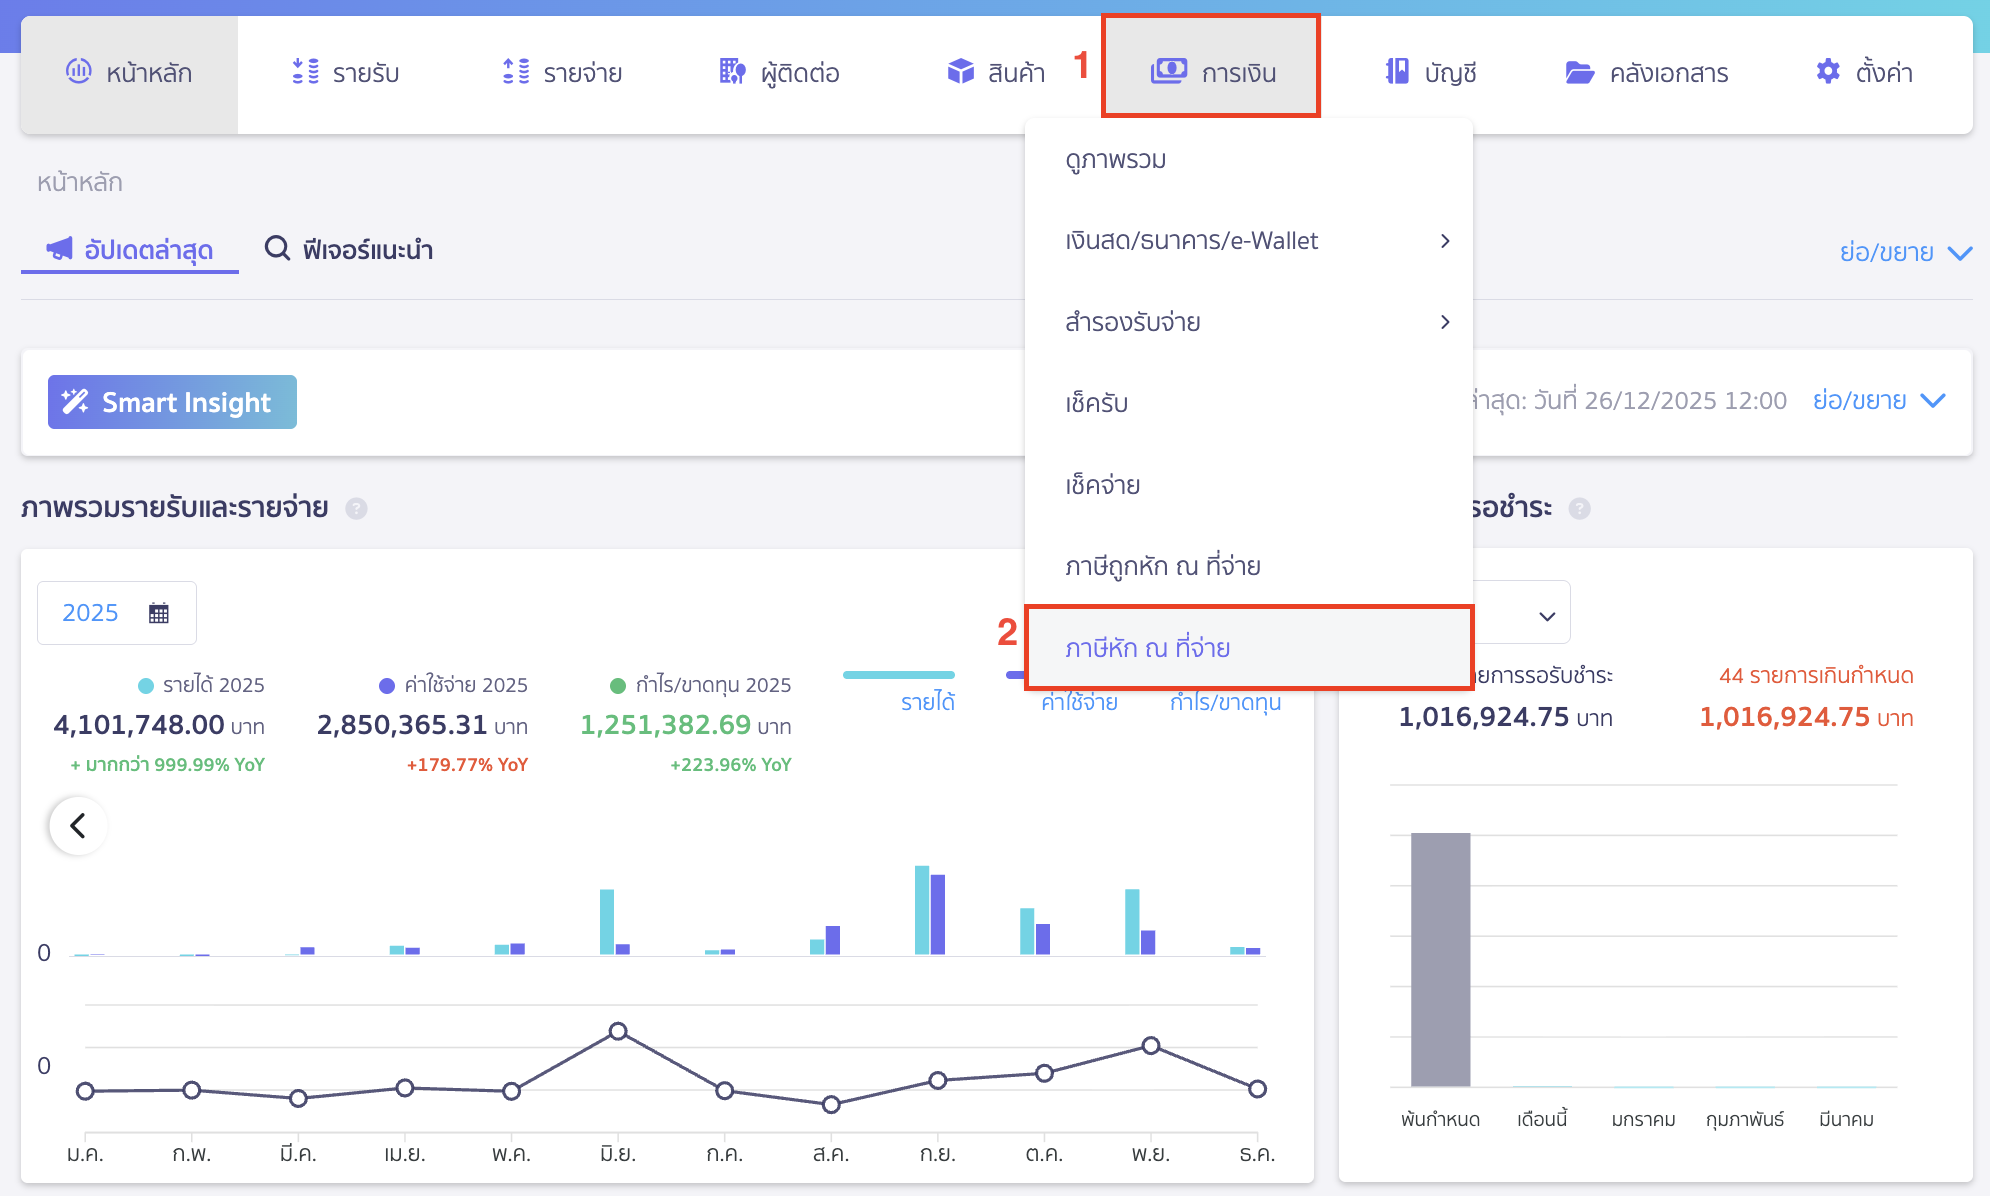Toggle รายได้ series in chart legend

coord(927,702)
